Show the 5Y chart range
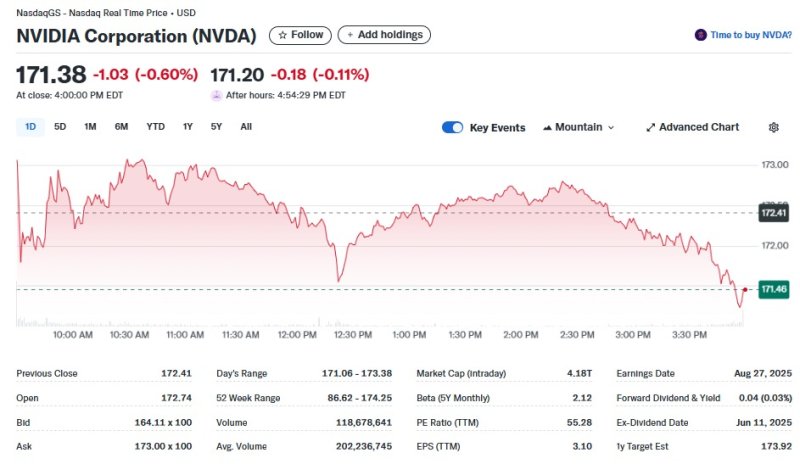This screenshot has height=464, width=800. [216, 127]
